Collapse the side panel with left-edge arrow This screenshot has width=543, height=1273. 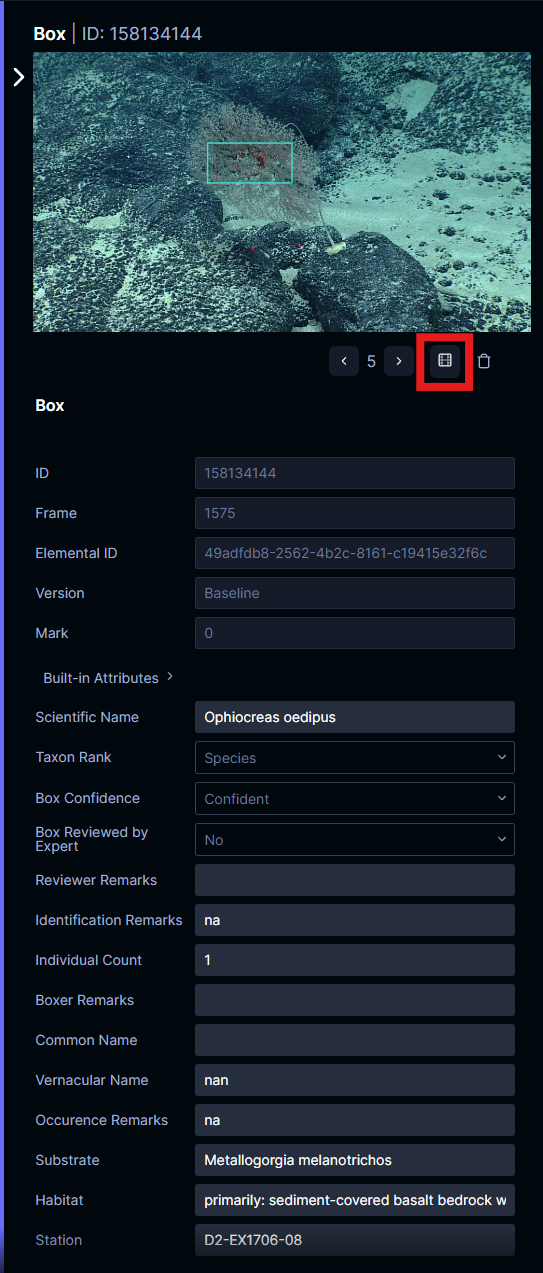18,77
